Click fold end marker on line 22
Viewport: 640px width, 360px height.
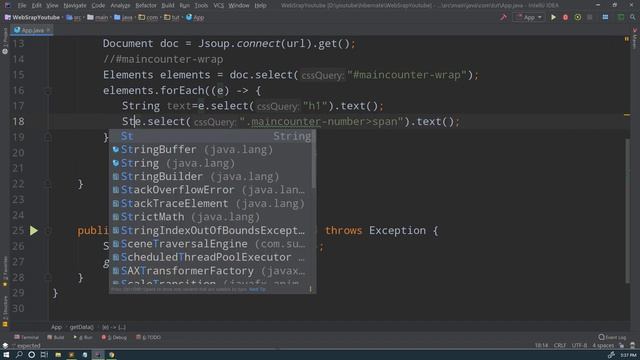(x=48, y=184)
